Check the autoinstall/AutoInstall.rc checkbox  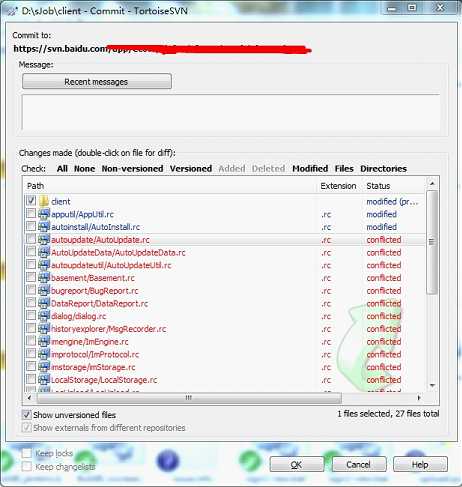click(x=31, y=226)
